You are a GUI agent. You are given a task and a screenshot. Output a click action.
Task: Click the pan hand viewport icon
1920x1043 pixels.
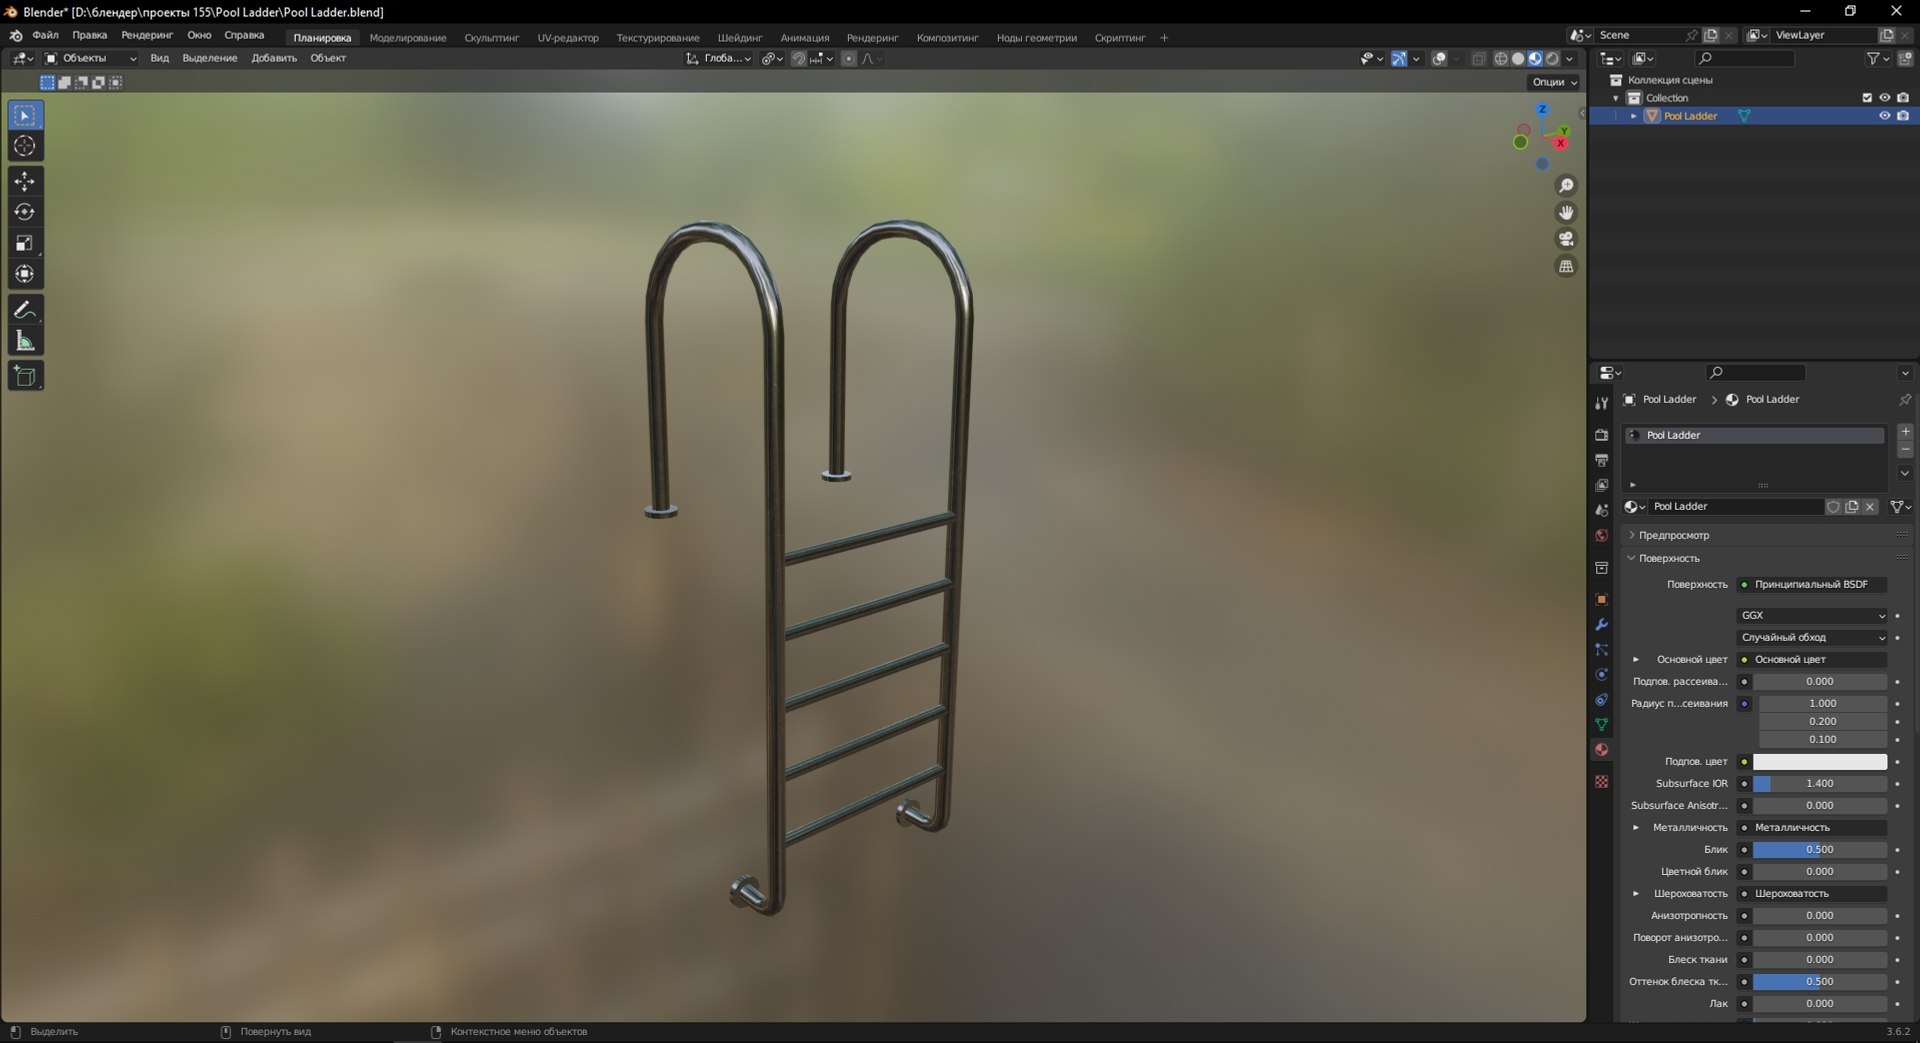pos(1566,212)
